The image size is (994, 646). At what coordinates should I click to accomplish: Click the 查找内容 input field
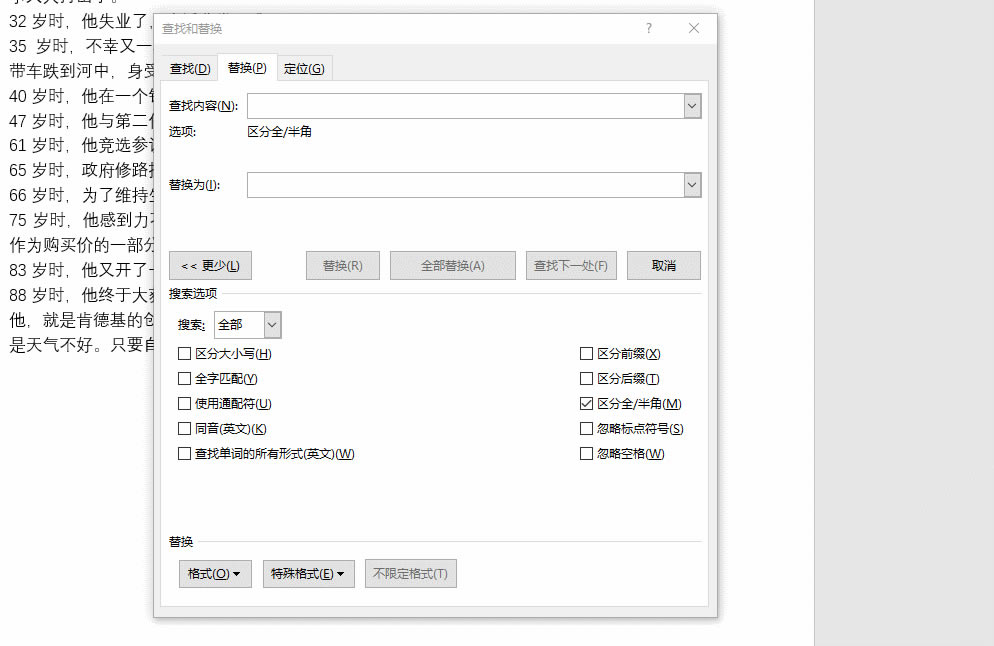click(x=466, y=106)
